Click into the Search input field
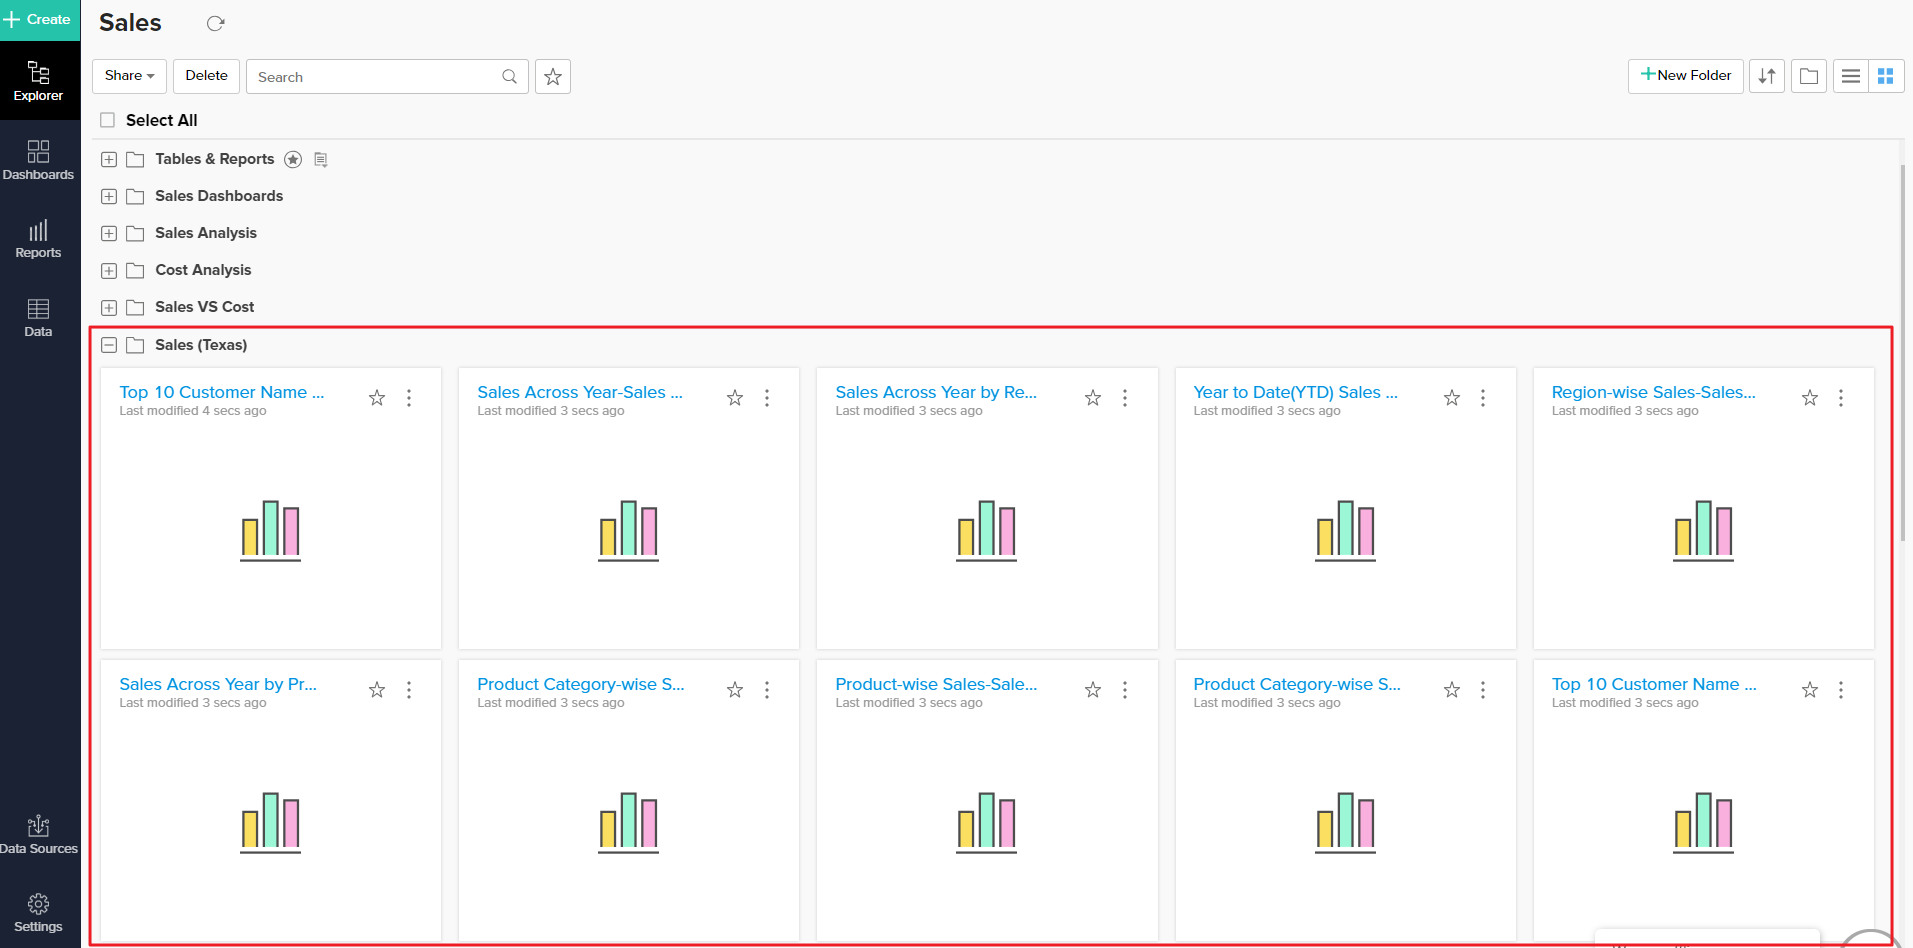The image size is (1913, 948). point(375,77)
